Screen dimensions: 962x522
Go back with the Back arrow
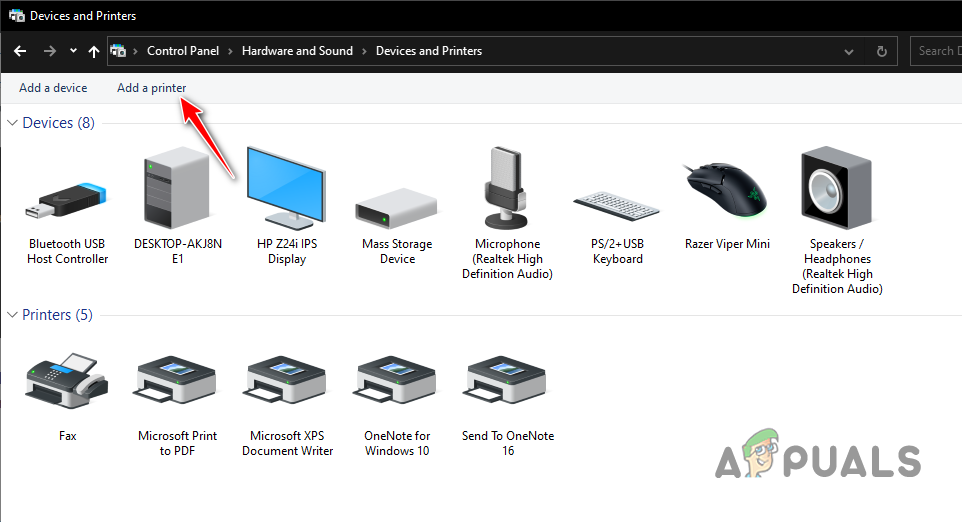point(20,51)
